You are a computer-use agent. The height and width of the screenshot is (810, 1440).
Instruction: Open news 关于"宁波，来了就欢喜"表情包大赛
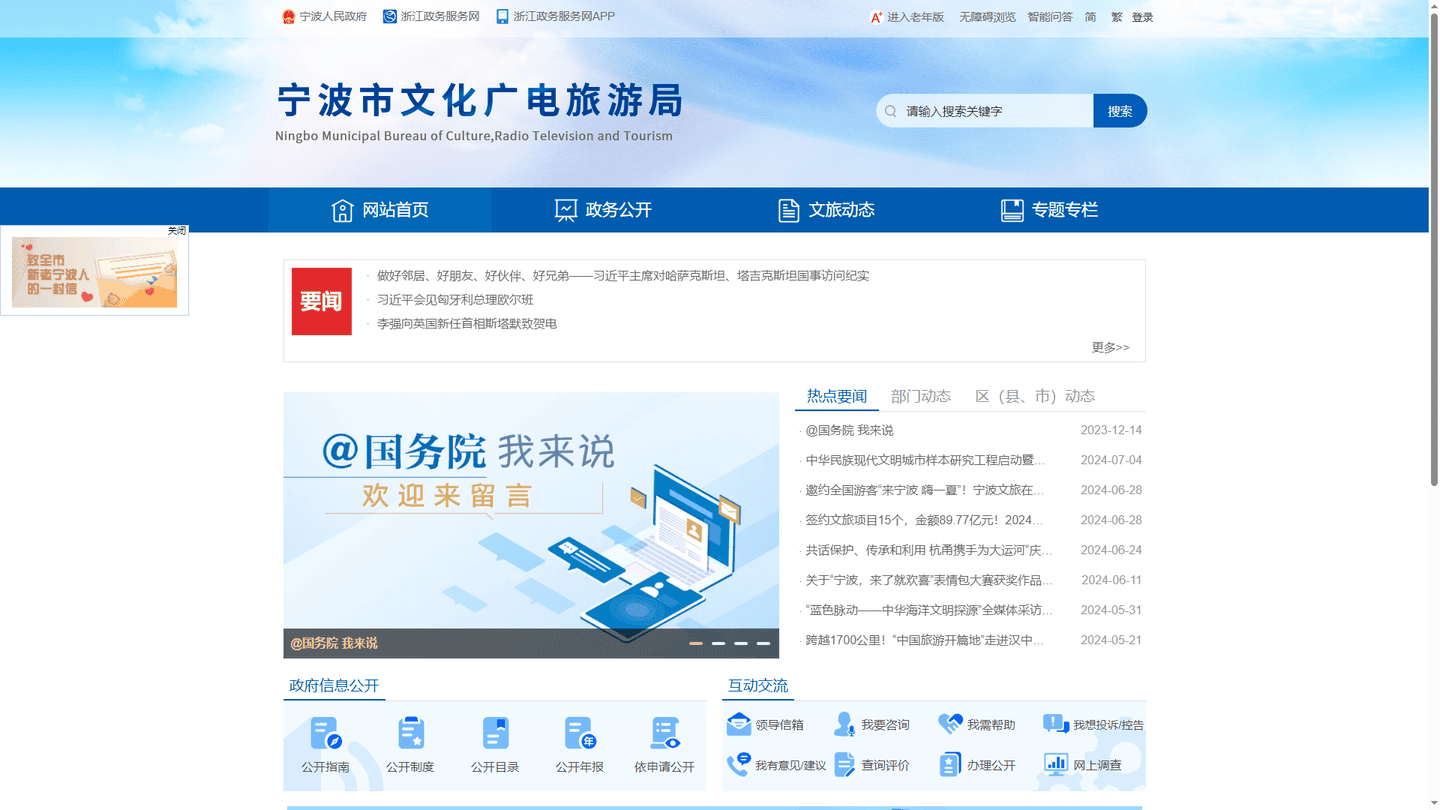(929, 580)
